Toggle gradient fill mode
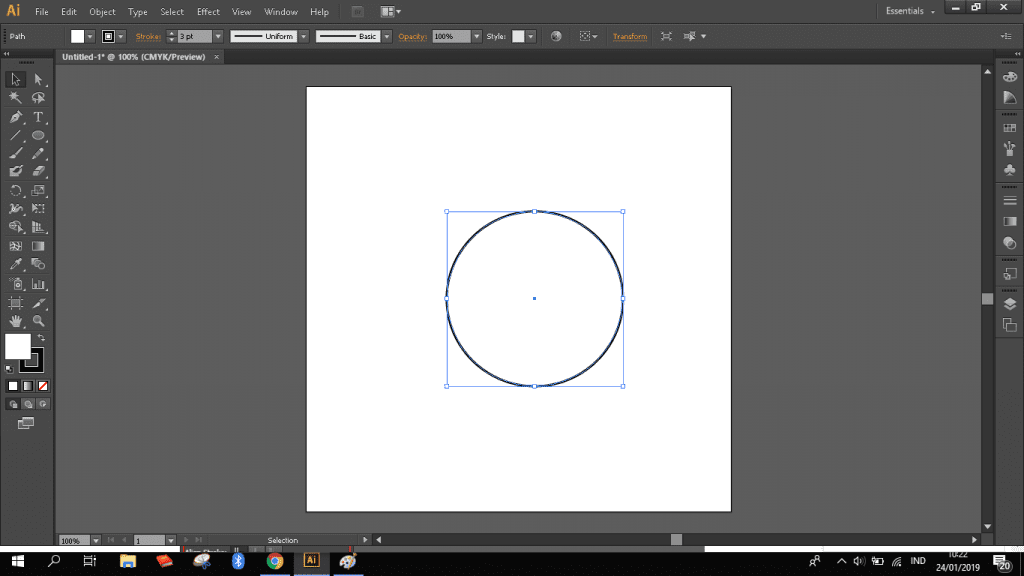The image size is (1024, 576). point(27,384)
